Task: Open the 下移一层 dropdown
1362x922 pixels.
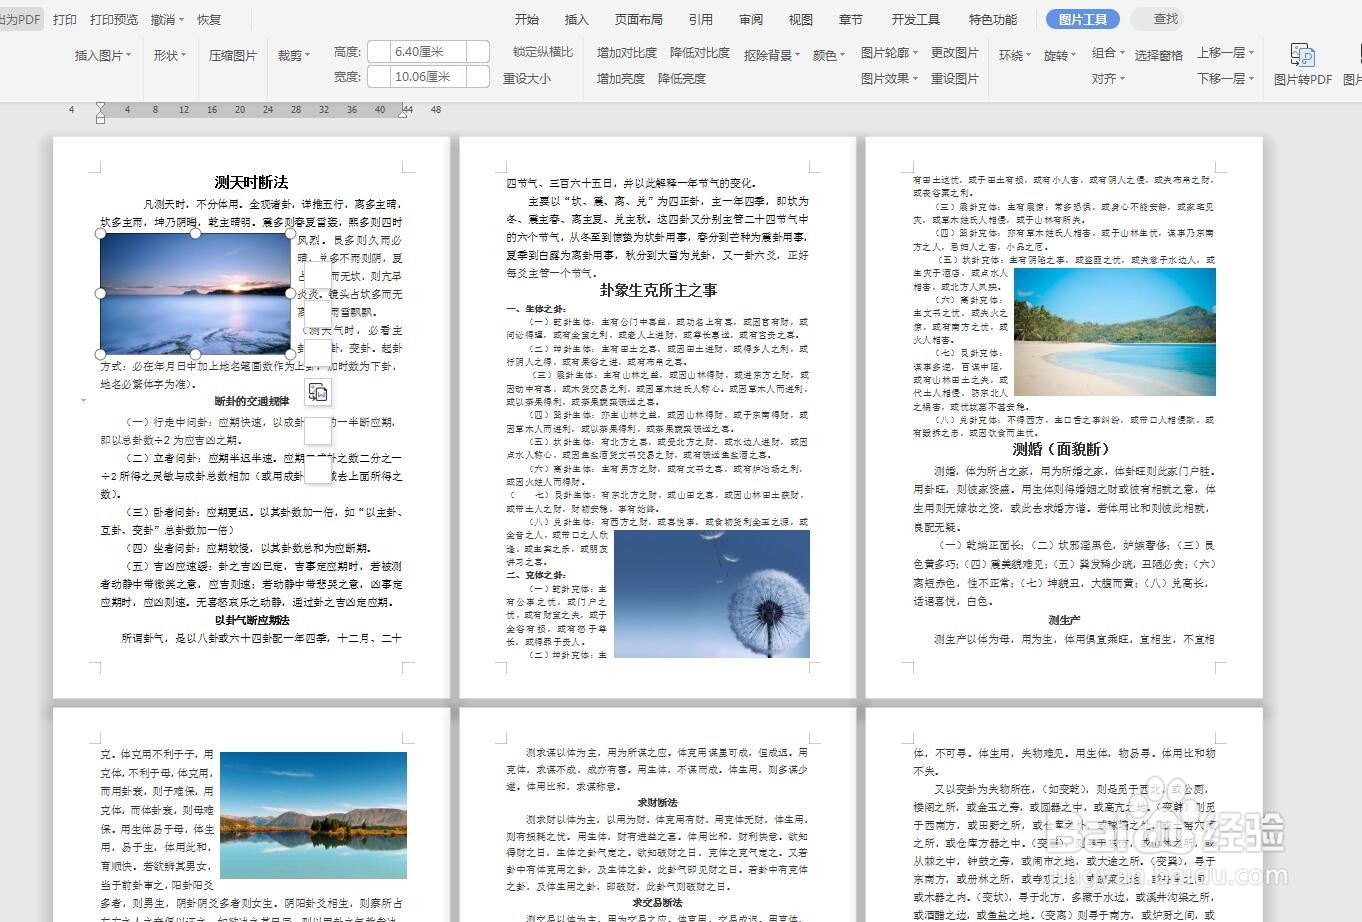Action: [x=1225, y=78]
